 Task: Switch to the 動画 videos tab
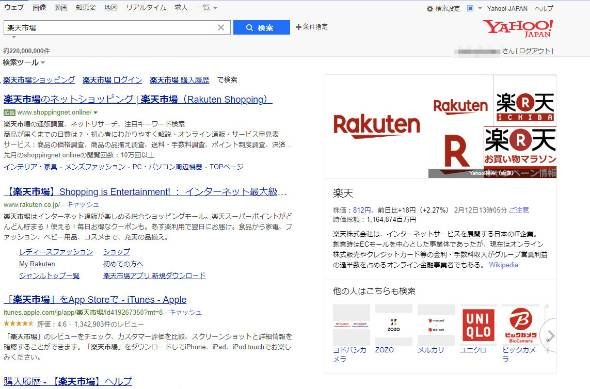(x=61, y=7)
